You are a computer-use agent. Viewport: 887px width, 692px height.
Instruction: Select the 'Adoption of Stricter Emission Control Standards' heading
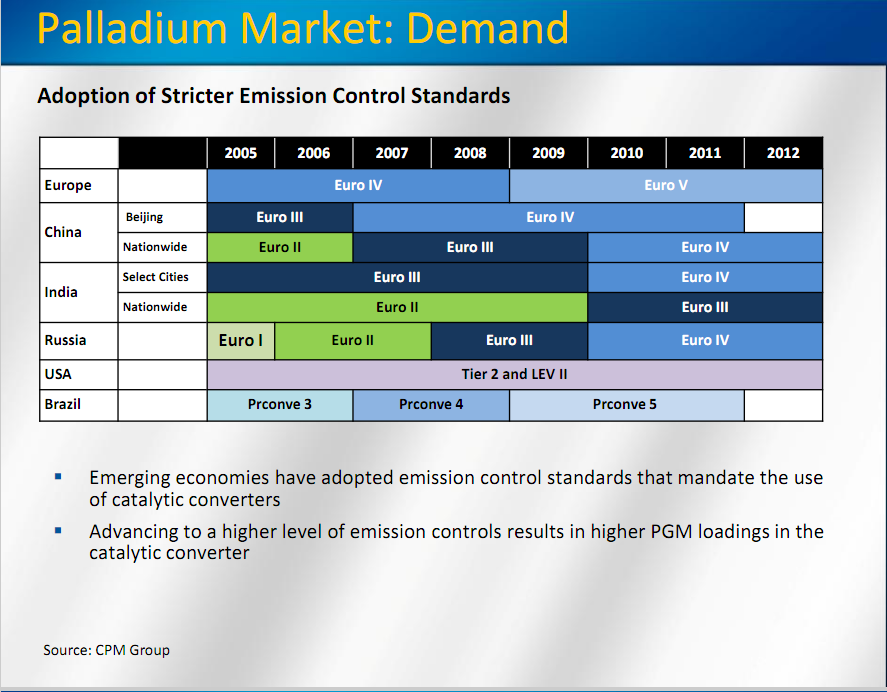click(273, 96)
